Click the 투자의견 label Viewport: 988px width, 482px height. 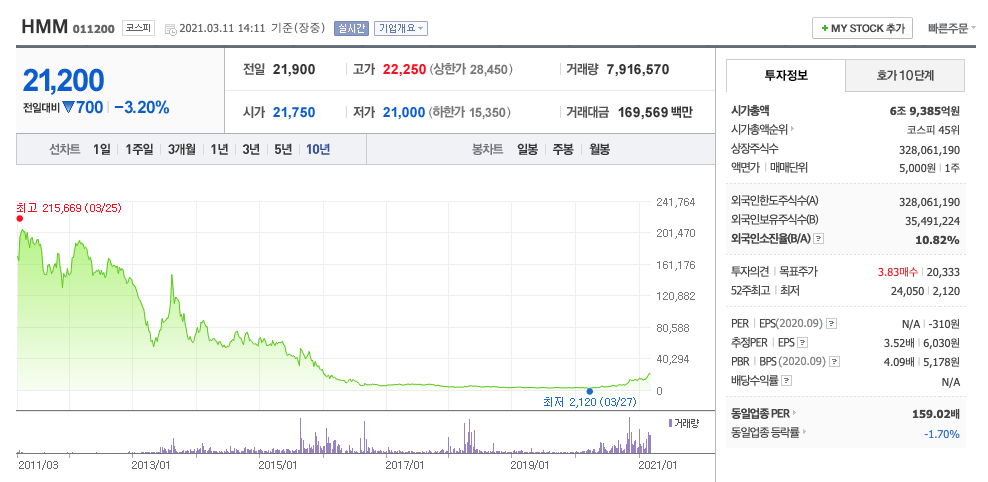pyautogui.click(x=750, y=272)
